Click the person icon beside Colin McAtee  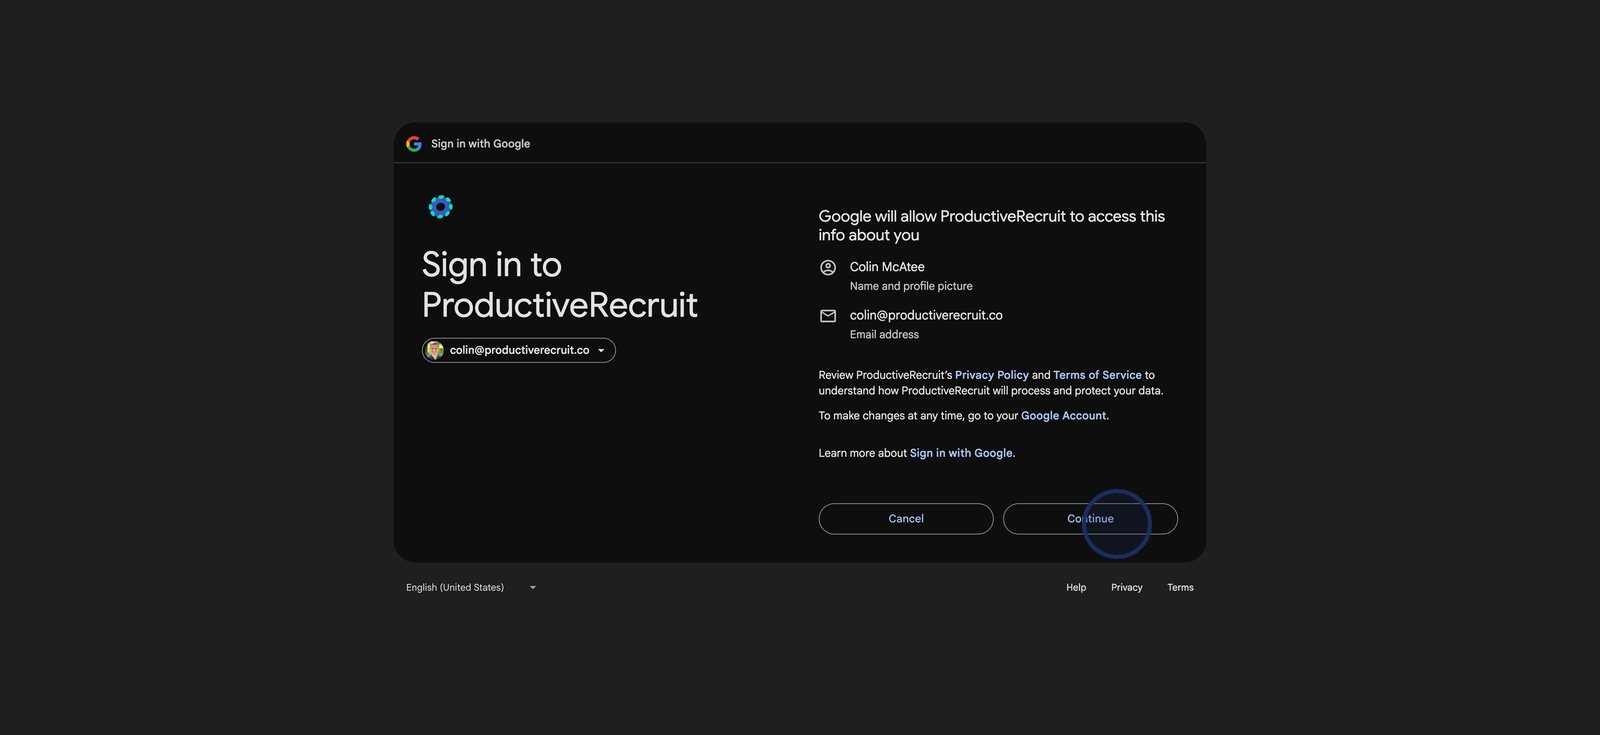(x=828, y=267)
